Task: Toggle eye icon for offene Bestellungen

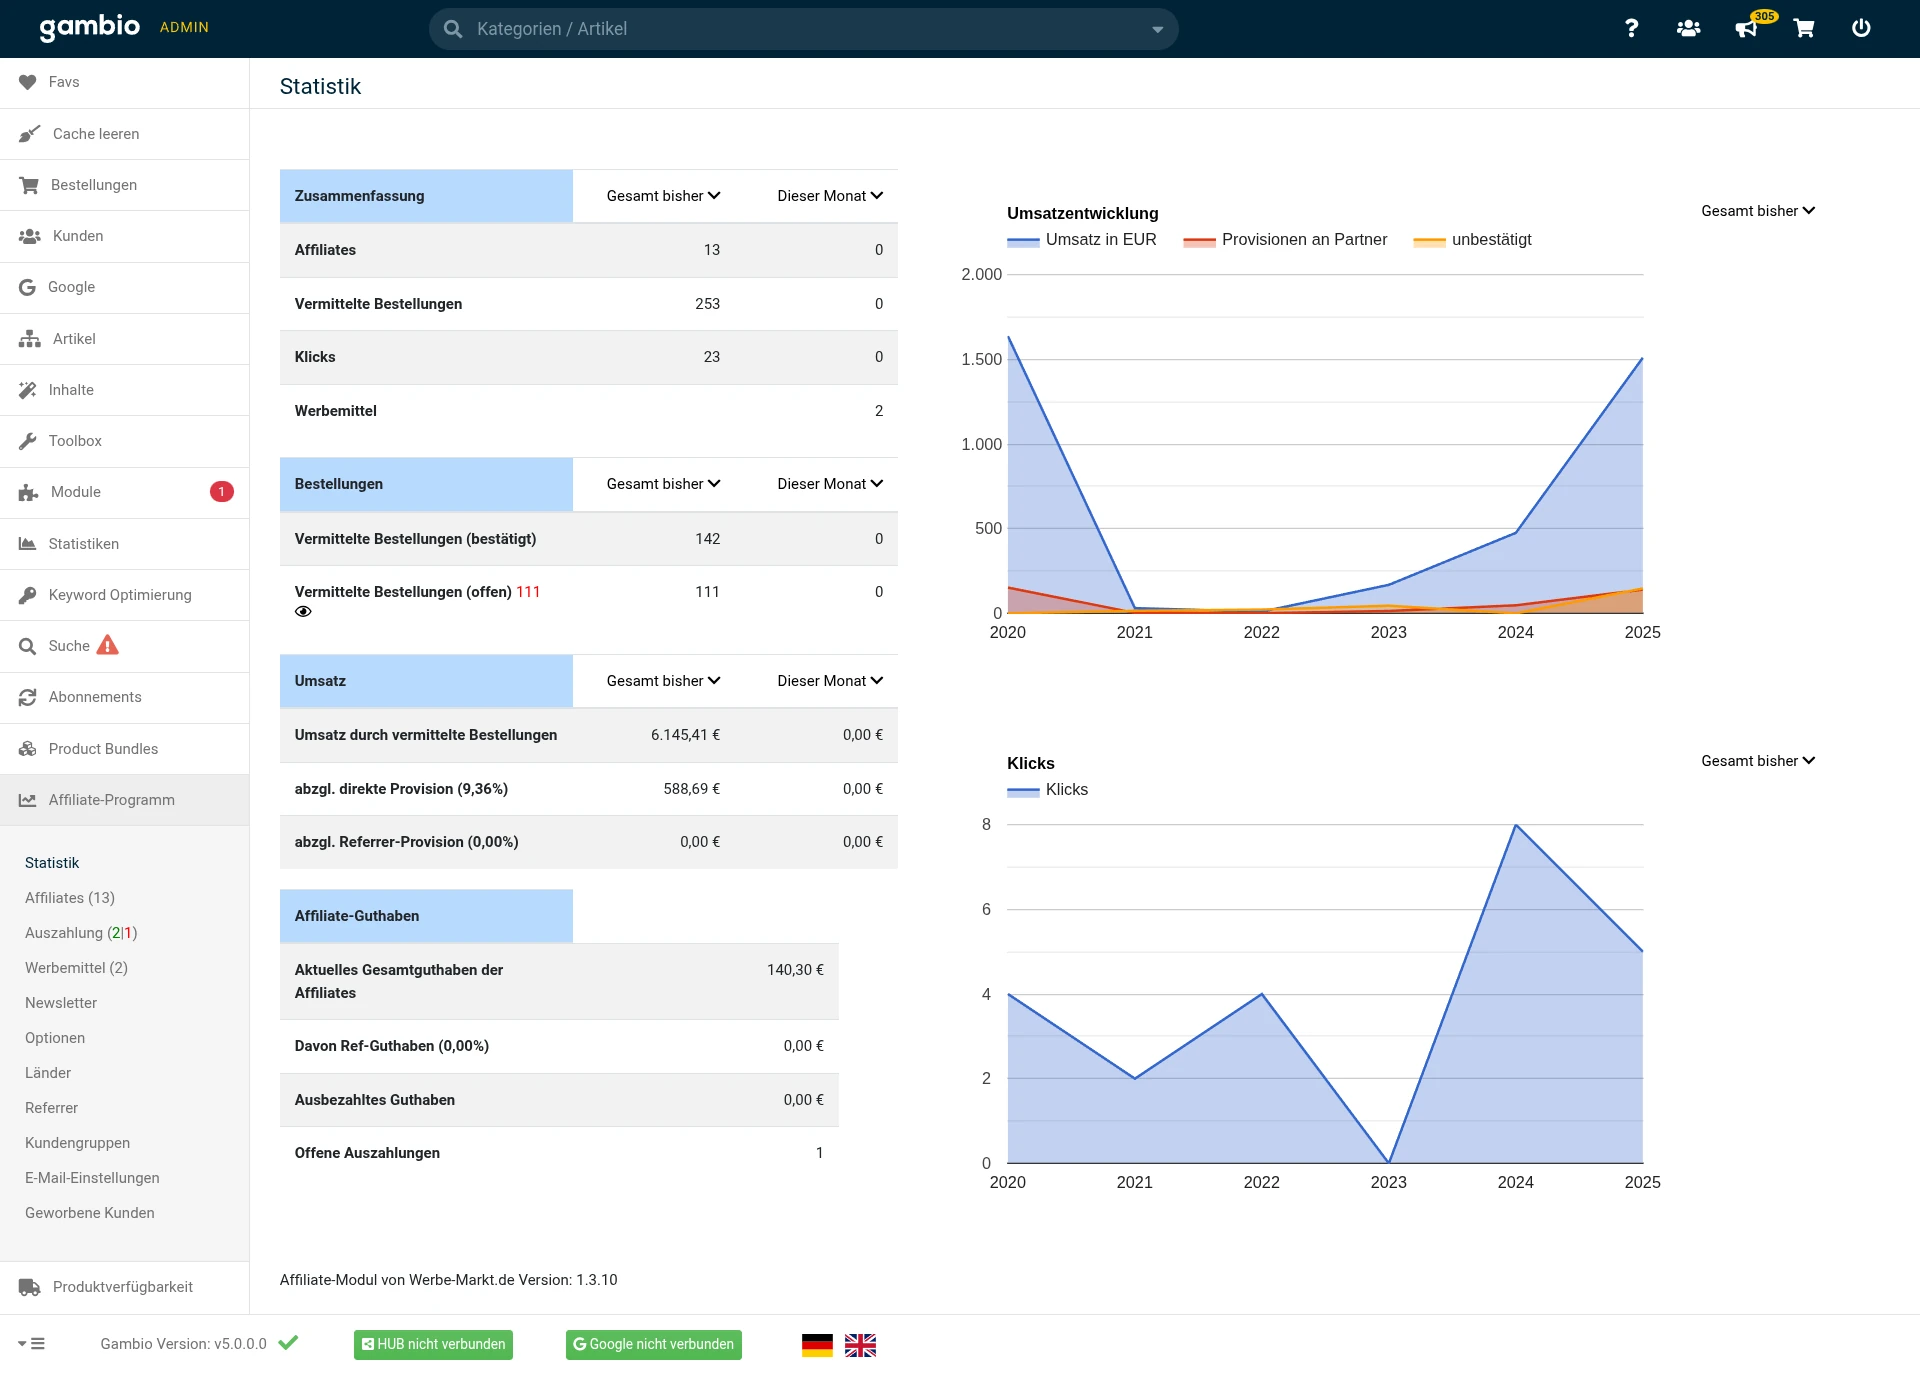Action: 303,612
